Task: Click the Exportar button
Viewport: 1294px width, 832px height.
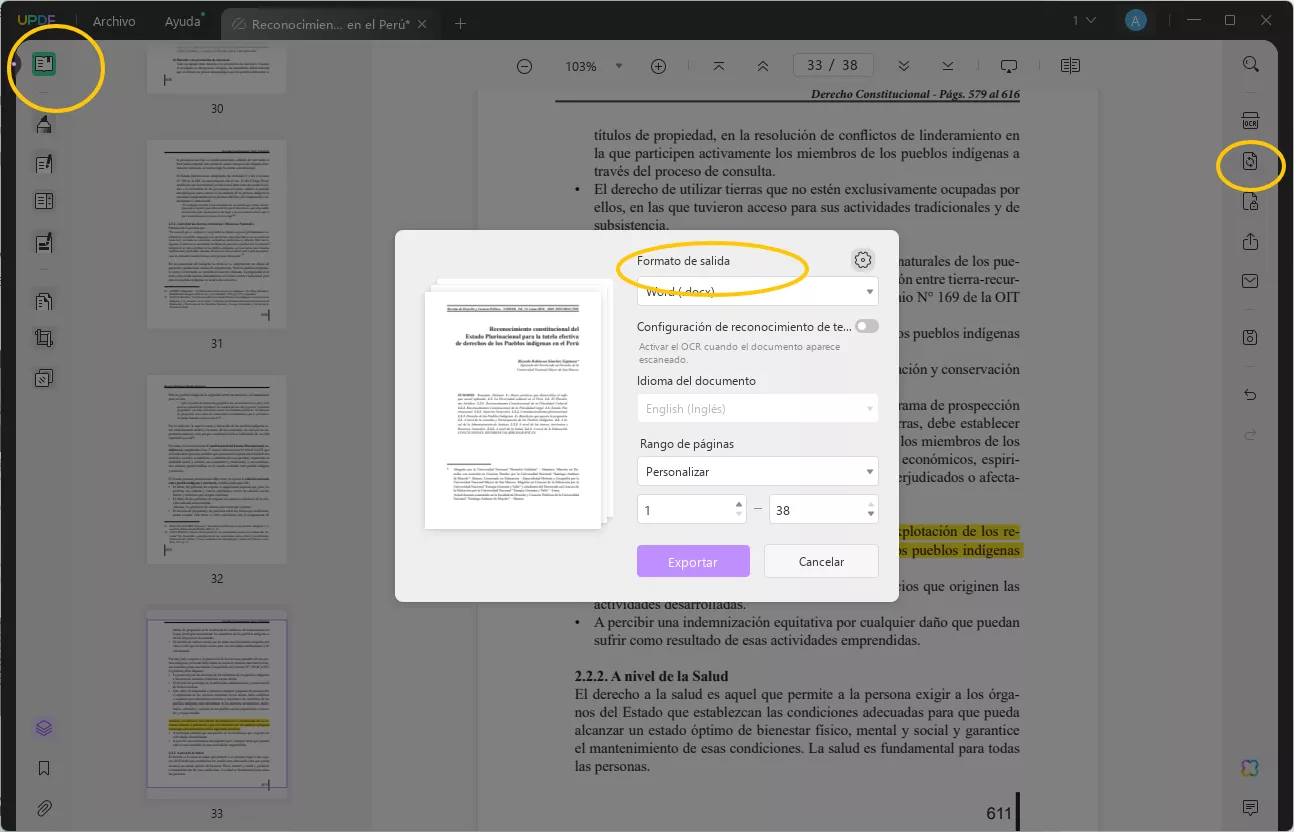Action: tap(693, 561)
